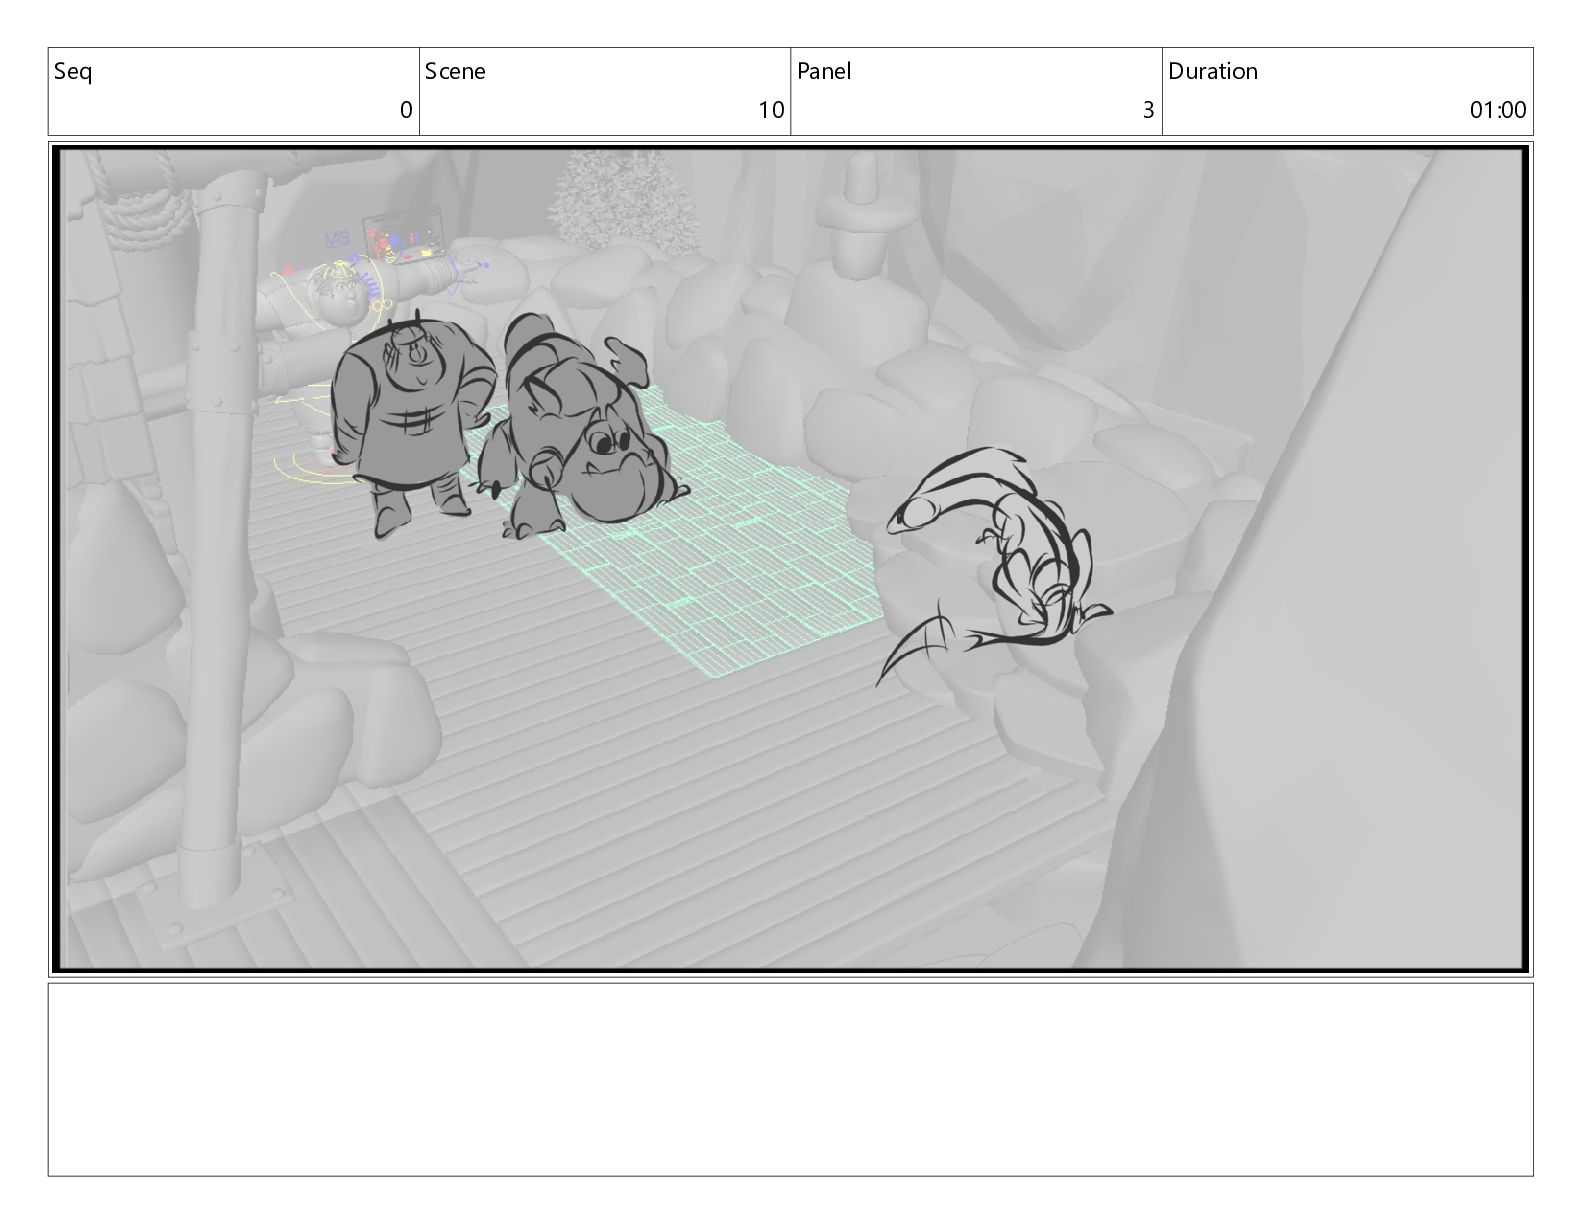Click the "Scene" header label
Viewport: 1584px width, 1224px height.
(455, 71)
